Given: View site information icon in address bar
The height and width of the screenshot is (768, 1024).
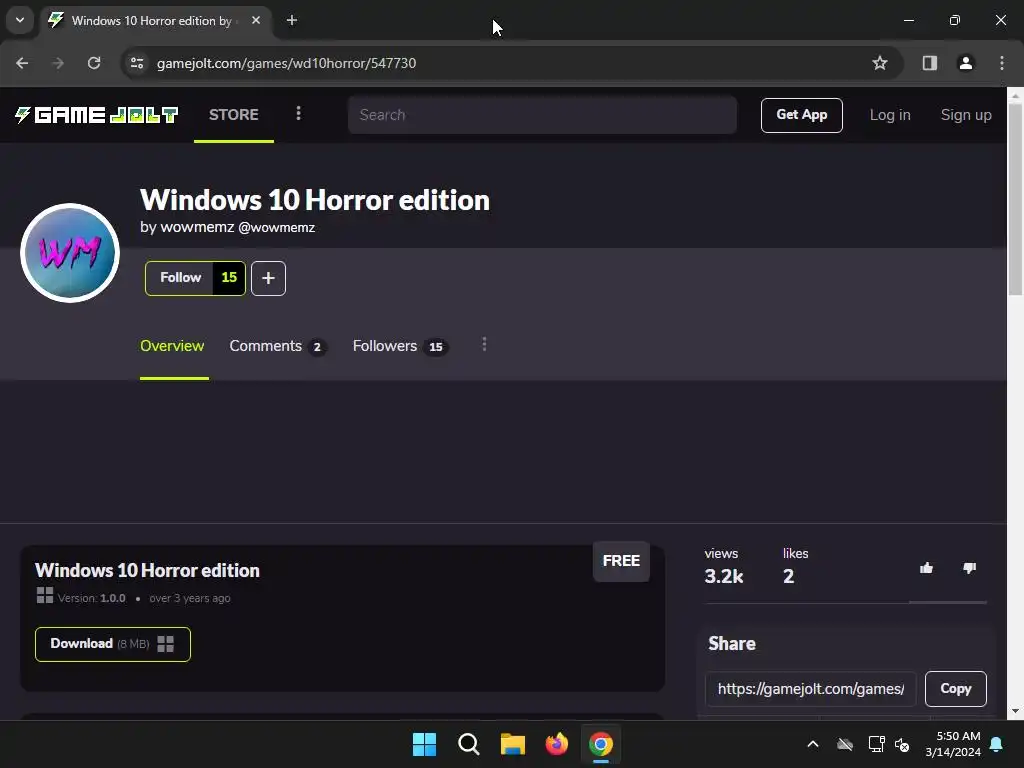Looking at the screenshot, I should 137,63.
